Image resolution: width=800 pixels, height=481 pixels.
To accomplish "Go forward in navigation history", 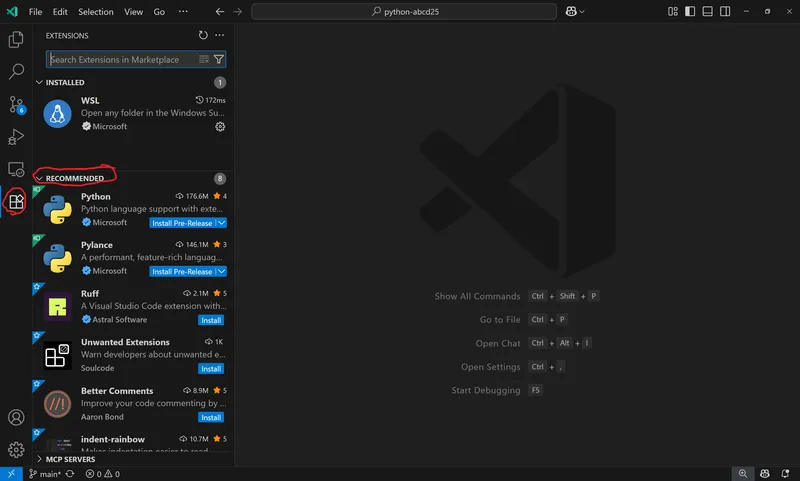I will click(237, 11).
